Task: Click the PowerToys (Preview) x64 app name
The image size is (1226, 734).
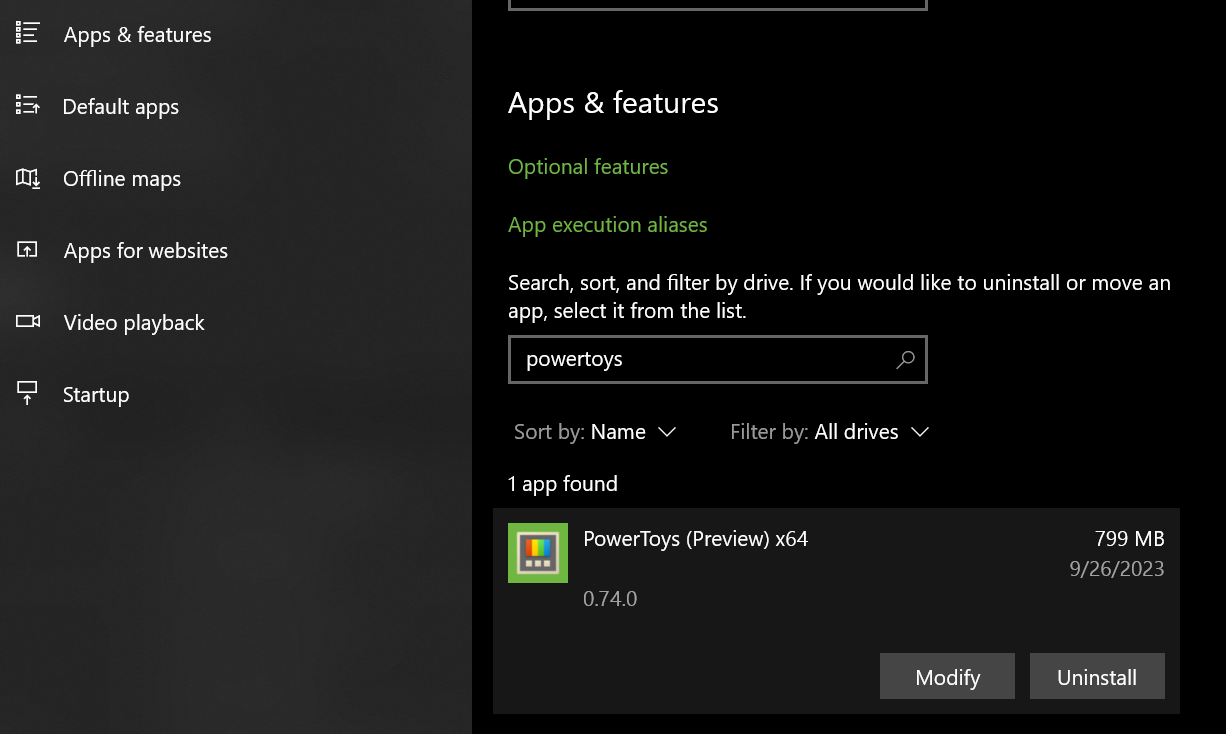Action: tap(695, 538)
